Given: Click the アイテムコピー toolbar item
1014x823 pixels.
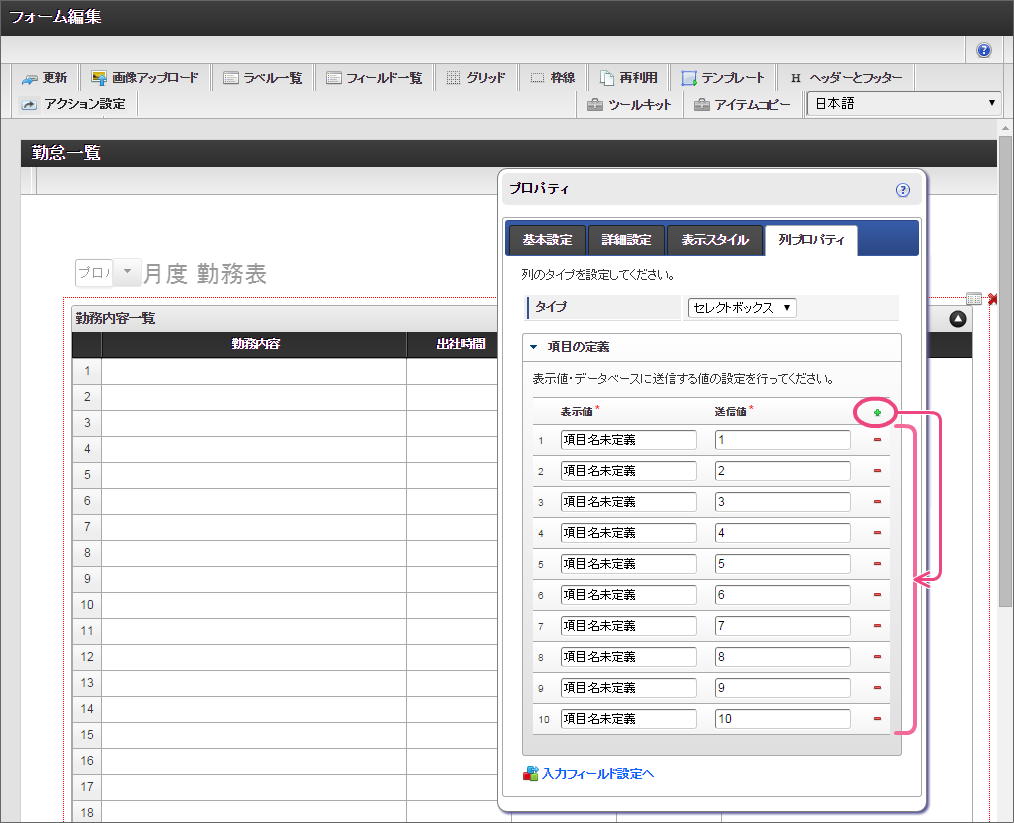Looking at the screenshot, I should click(x=742, y=104).
